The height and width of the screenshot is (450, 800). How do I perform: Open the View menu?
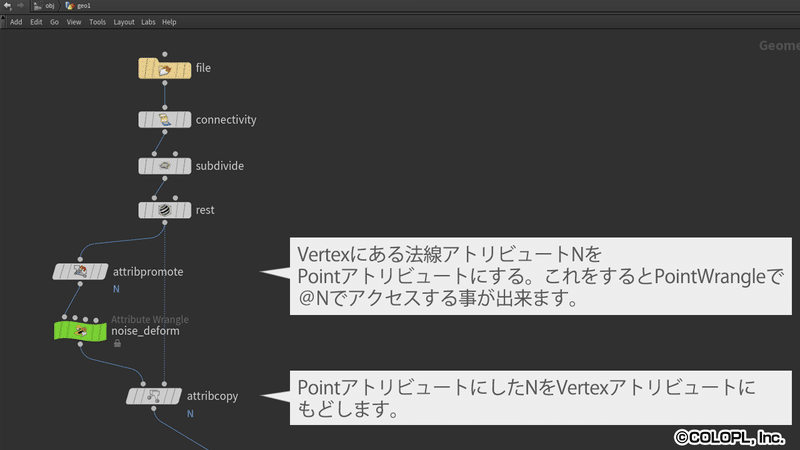coord(74,22)
